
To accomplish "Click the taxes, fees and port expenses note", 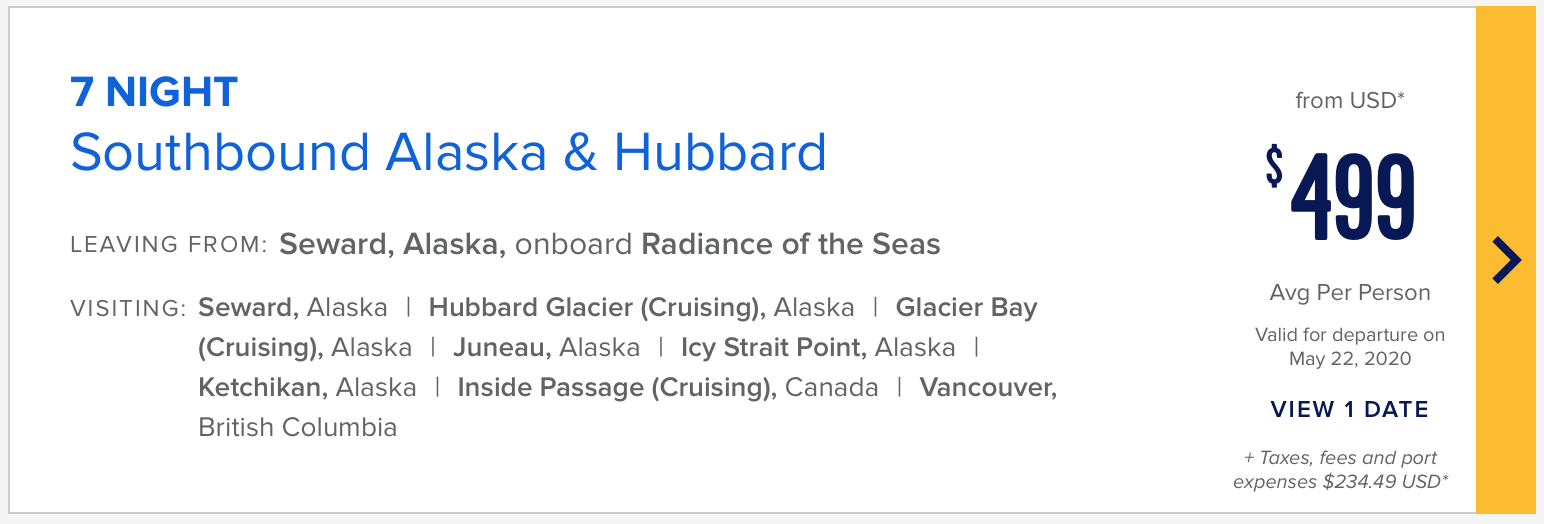I will [x=1340, y=470].
